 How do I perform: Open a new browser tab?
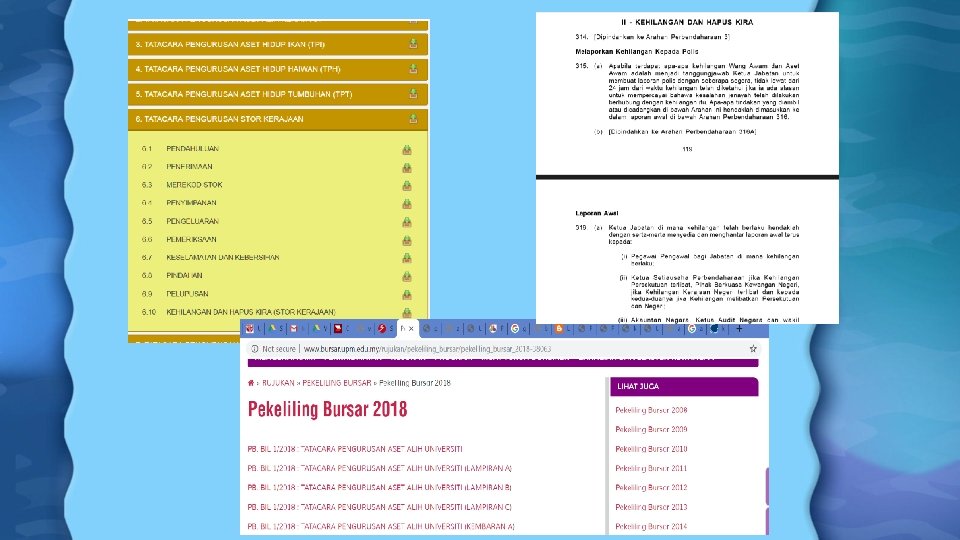point(739,329)
